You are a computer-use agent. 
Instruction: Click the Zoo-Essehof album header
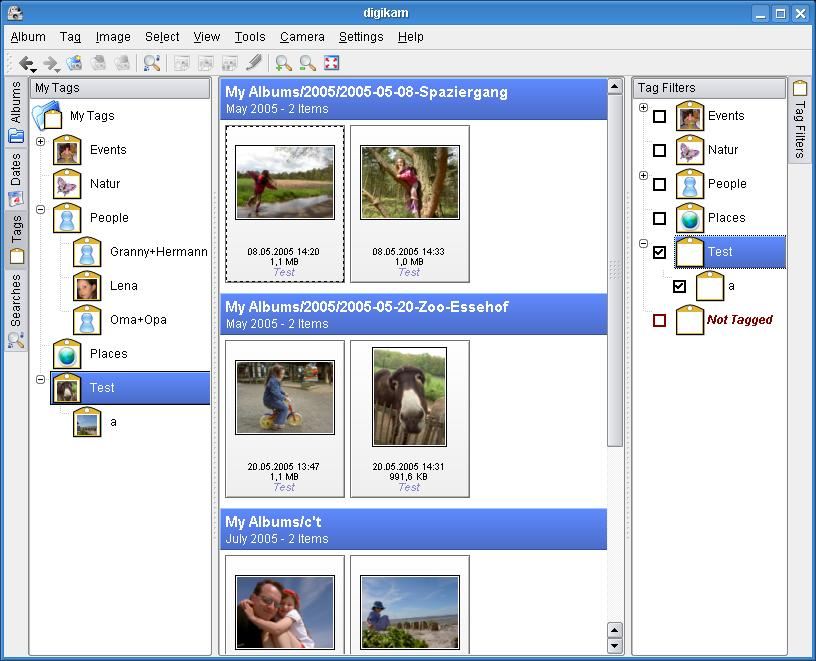pyautogui.click(x=414, y=314)
